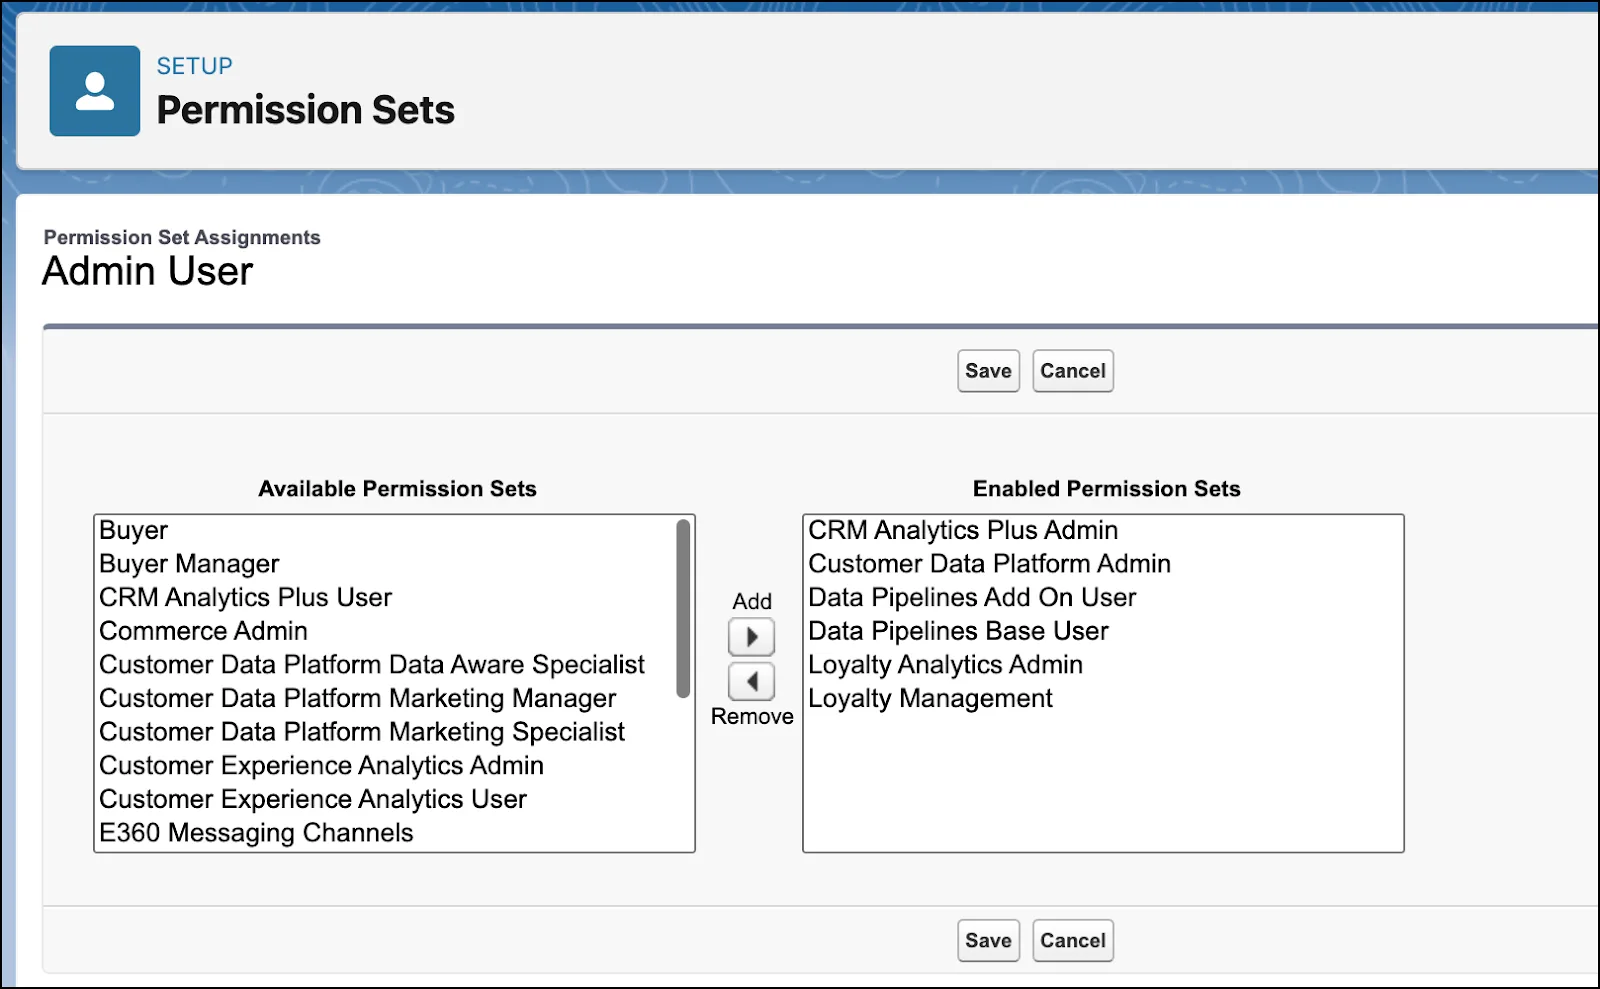Select Buyer Manager permission set
Screen dimensions: 1600x989
189,564
